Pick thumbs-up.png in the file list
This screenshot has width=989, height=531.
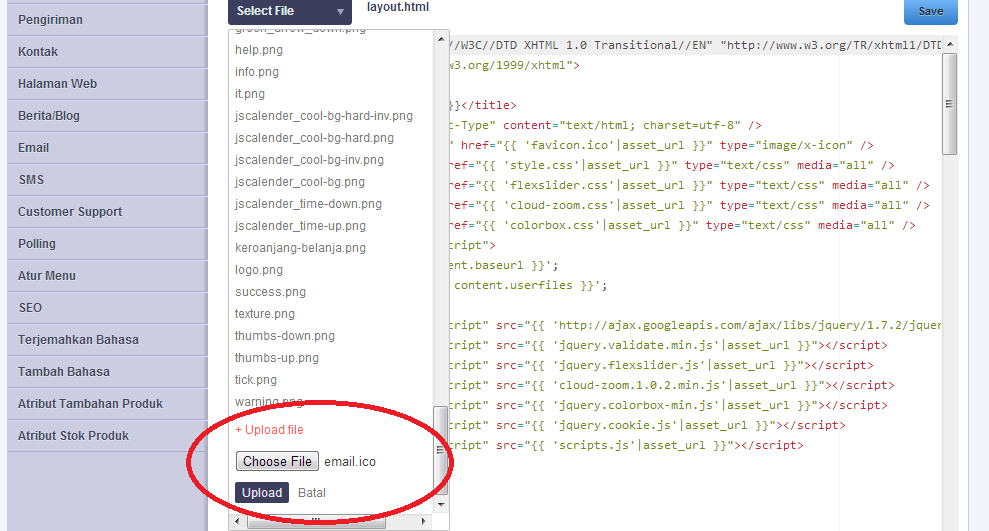[277, 358]
